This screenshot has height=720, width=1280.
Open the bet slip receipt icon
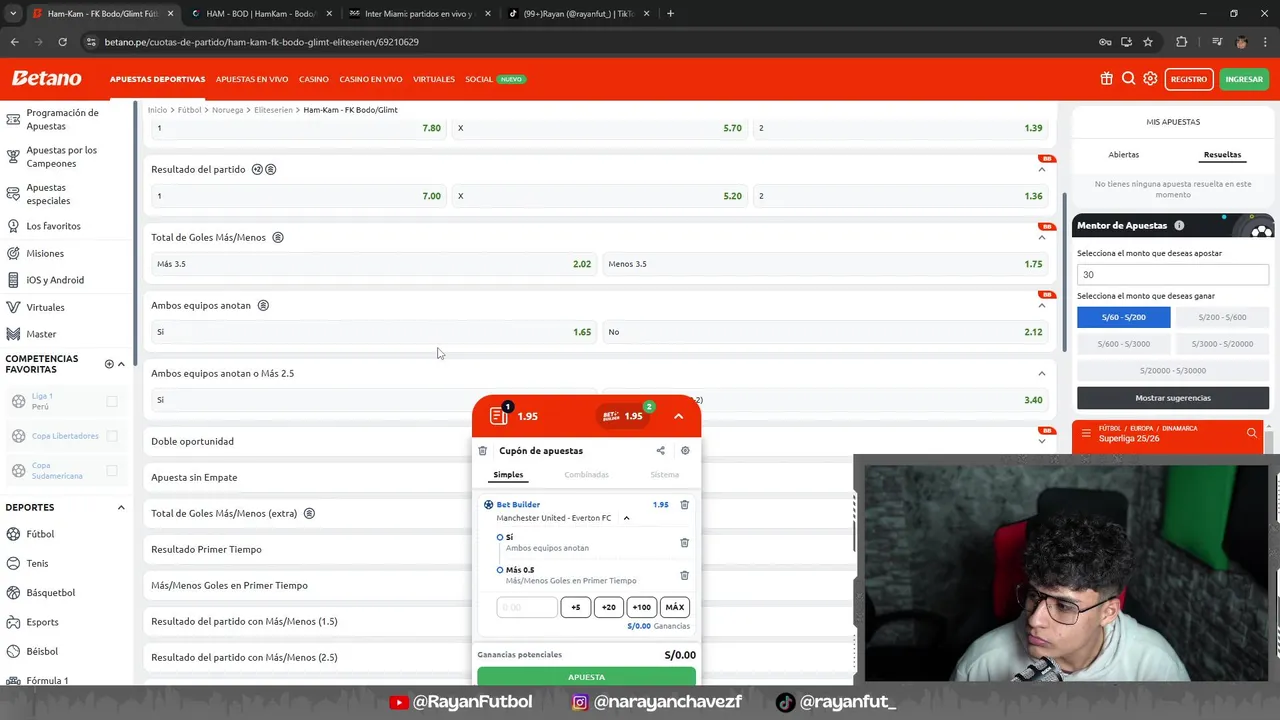pos(499,416)
